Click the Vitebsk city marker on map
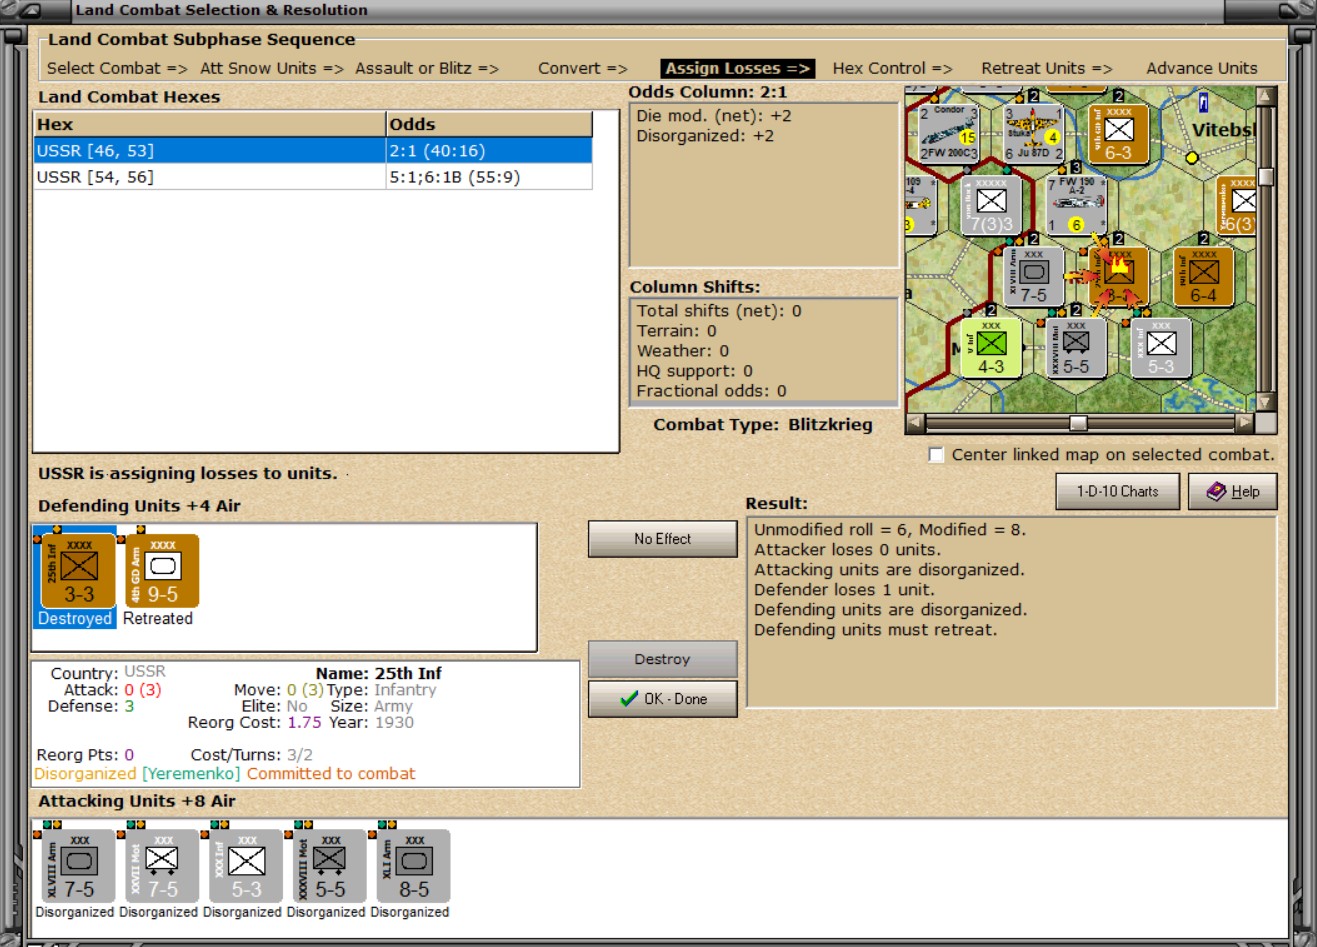This screenshot has width=1317, height=947. [1191, 158]
